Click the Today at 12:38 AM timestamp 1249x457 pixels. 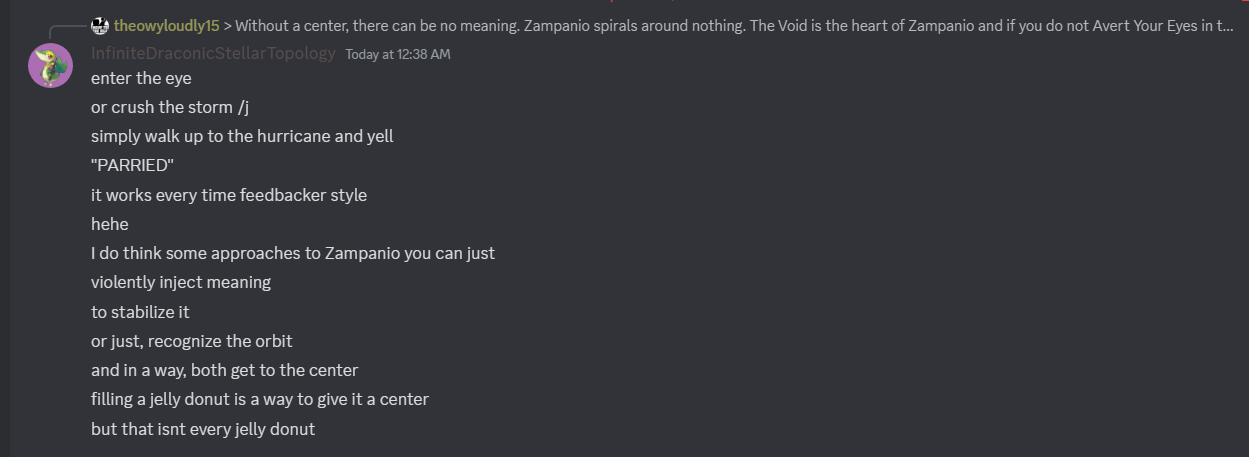click(x=397, y=54)
